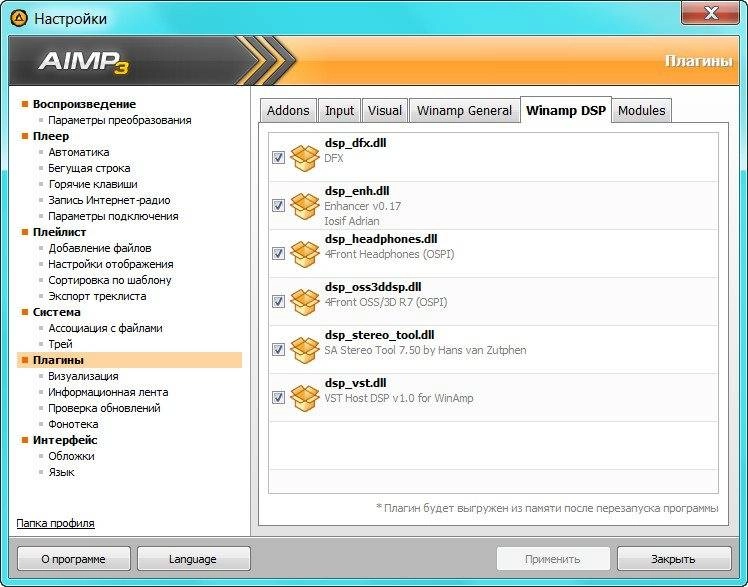The width and height of the screenshot is (748, 587).
Task: Click the AIMP3 logo in the header
Action: pyautogui.click(x=83, y=62)
